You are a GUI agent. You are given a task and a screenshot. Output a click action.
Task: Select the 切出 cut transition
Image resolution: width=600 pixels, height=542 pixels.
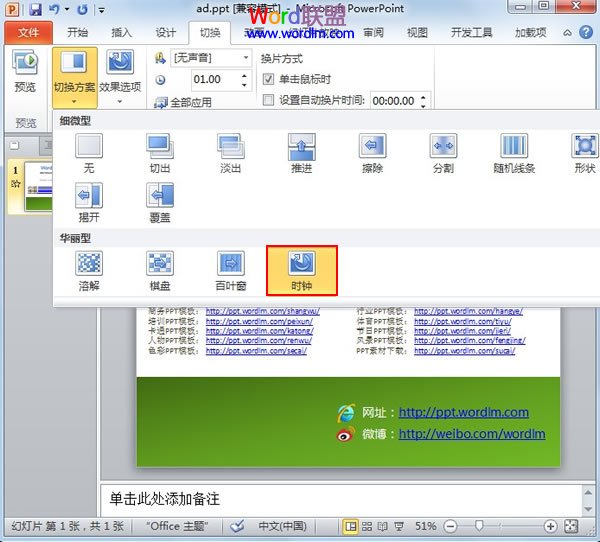click(160, 153)
